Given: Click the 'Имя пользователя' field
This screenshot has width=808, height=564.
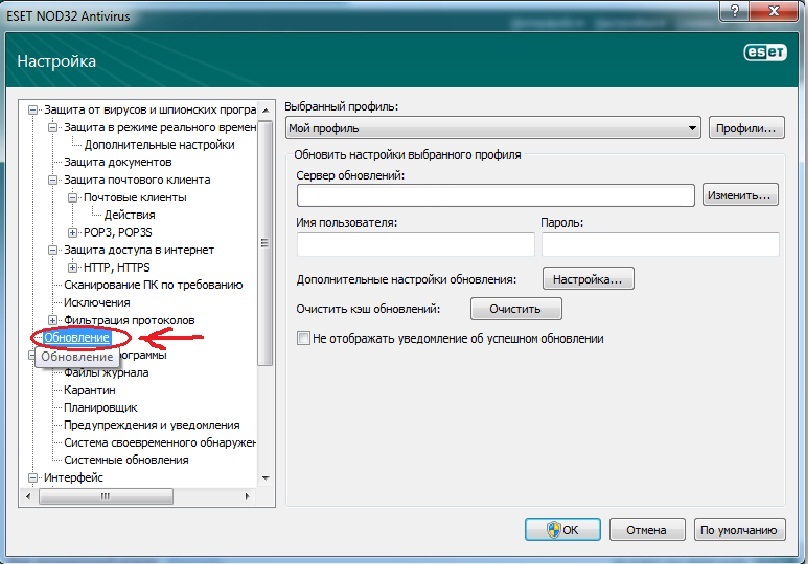Looking at the screenshot, I should click(x=416, y=244).
